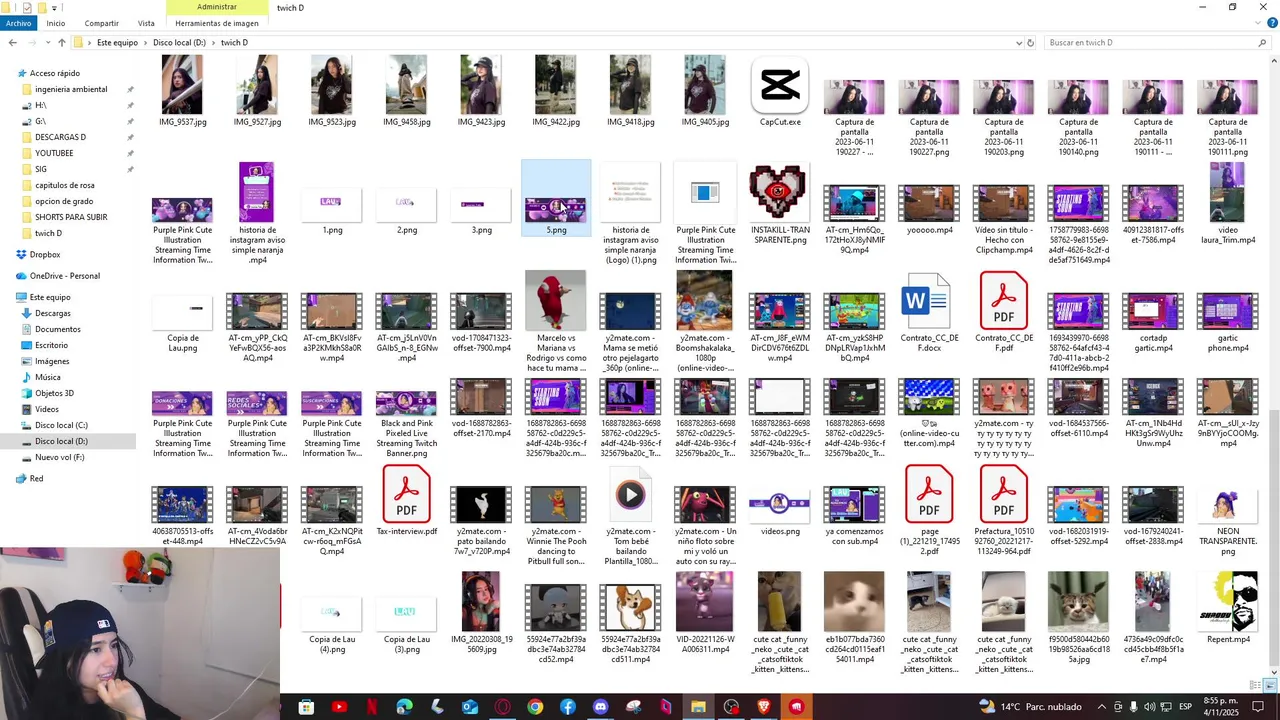This screenshot has height=720, width=1280.
Task: Select Nuevo vol (F:) in navigation pane
Action: tap(59, 457)
